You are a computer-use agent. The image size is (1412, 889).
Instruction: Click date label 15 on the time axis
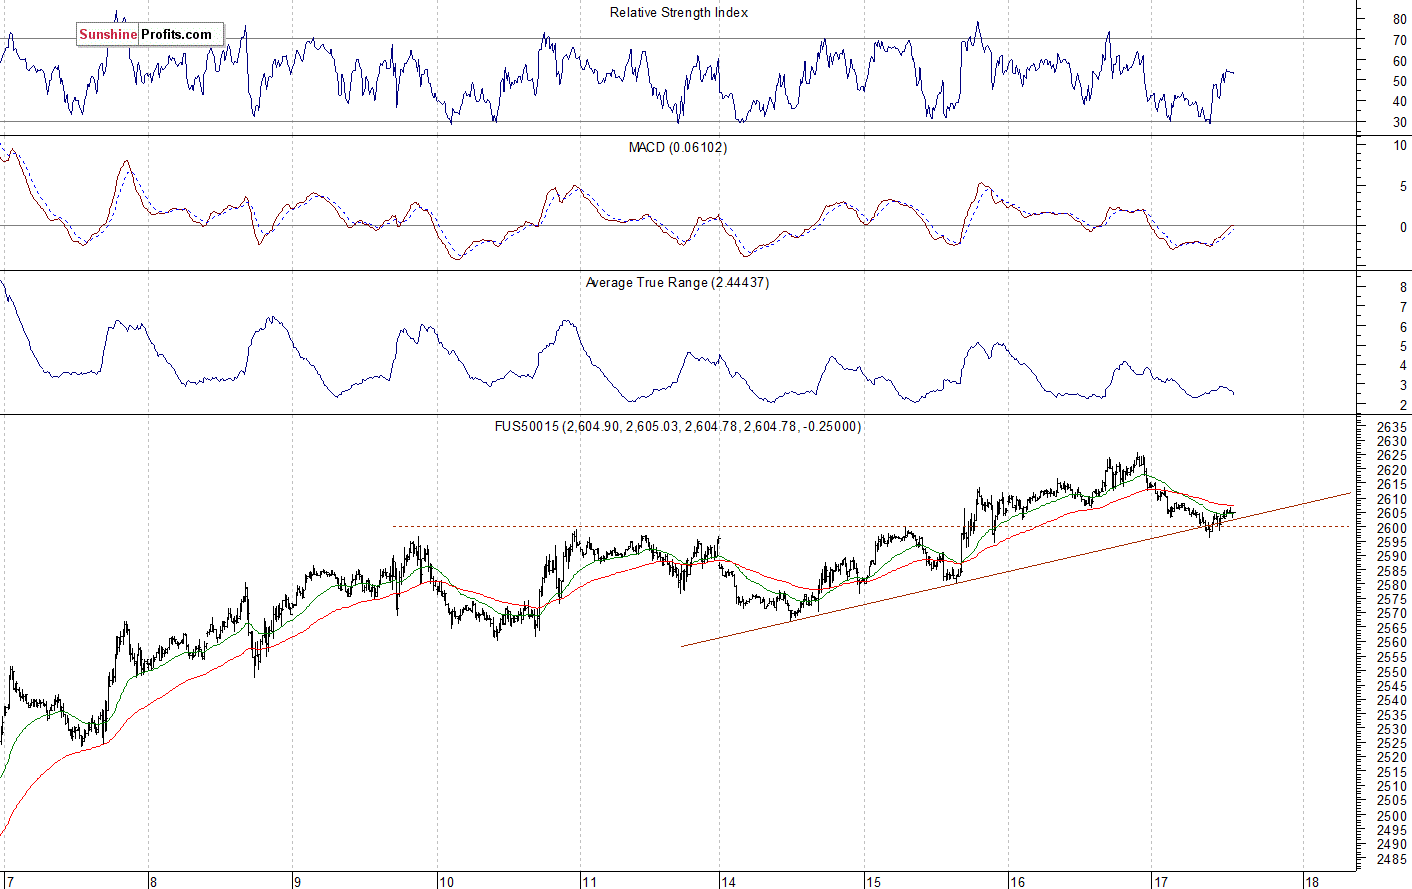coord(873,882)
